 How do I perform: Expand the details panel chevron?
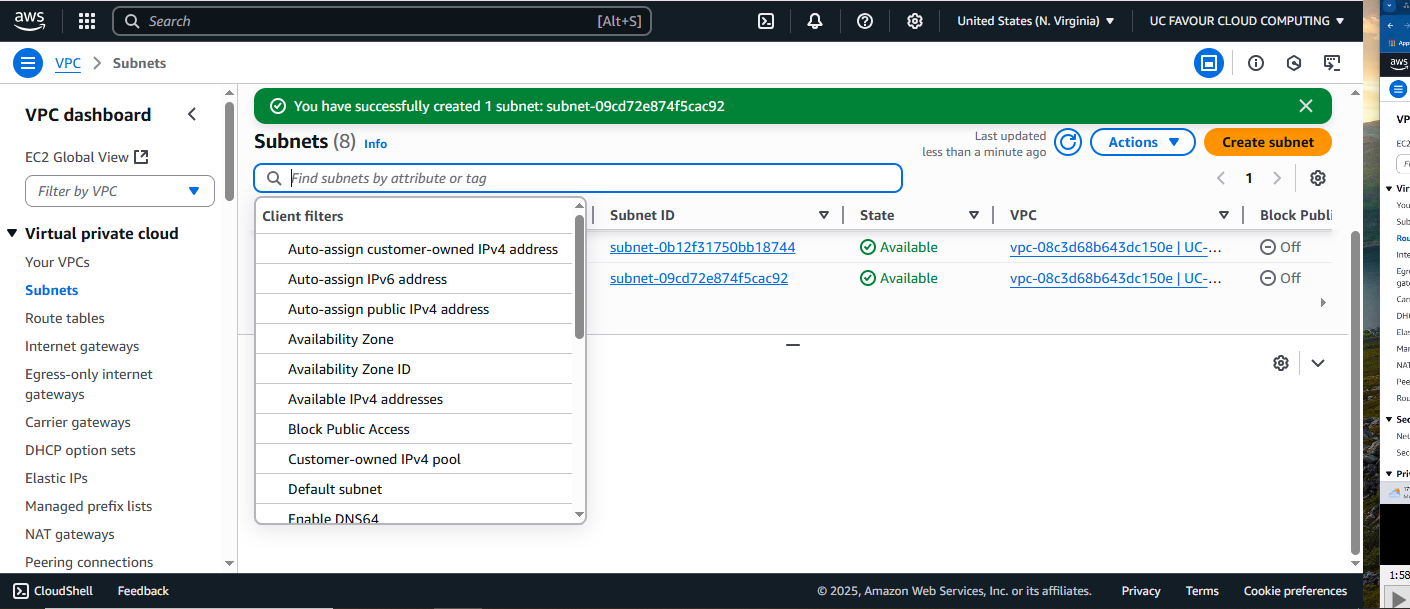click(x=1318, y=363)
